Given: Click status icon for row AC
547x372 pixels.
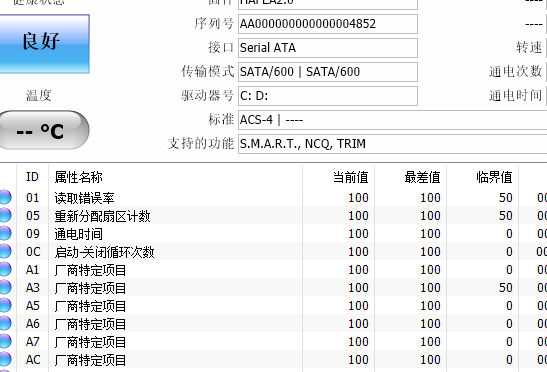Looking at the screenshot, I should (x=5, y=359).
